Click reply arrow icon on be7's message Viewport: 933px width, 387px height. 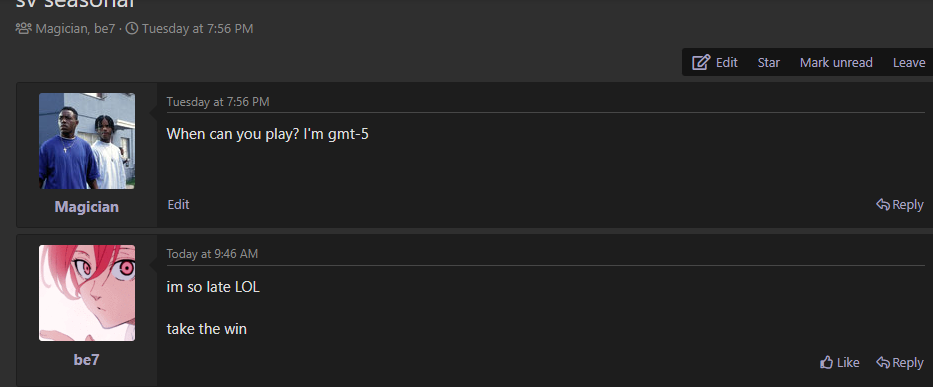coord(883,362)
